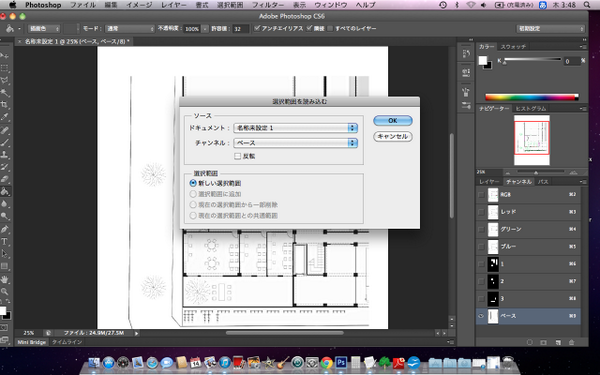Open the ファイル menu
Screen dimensions: 600x375
pos(83,5)
